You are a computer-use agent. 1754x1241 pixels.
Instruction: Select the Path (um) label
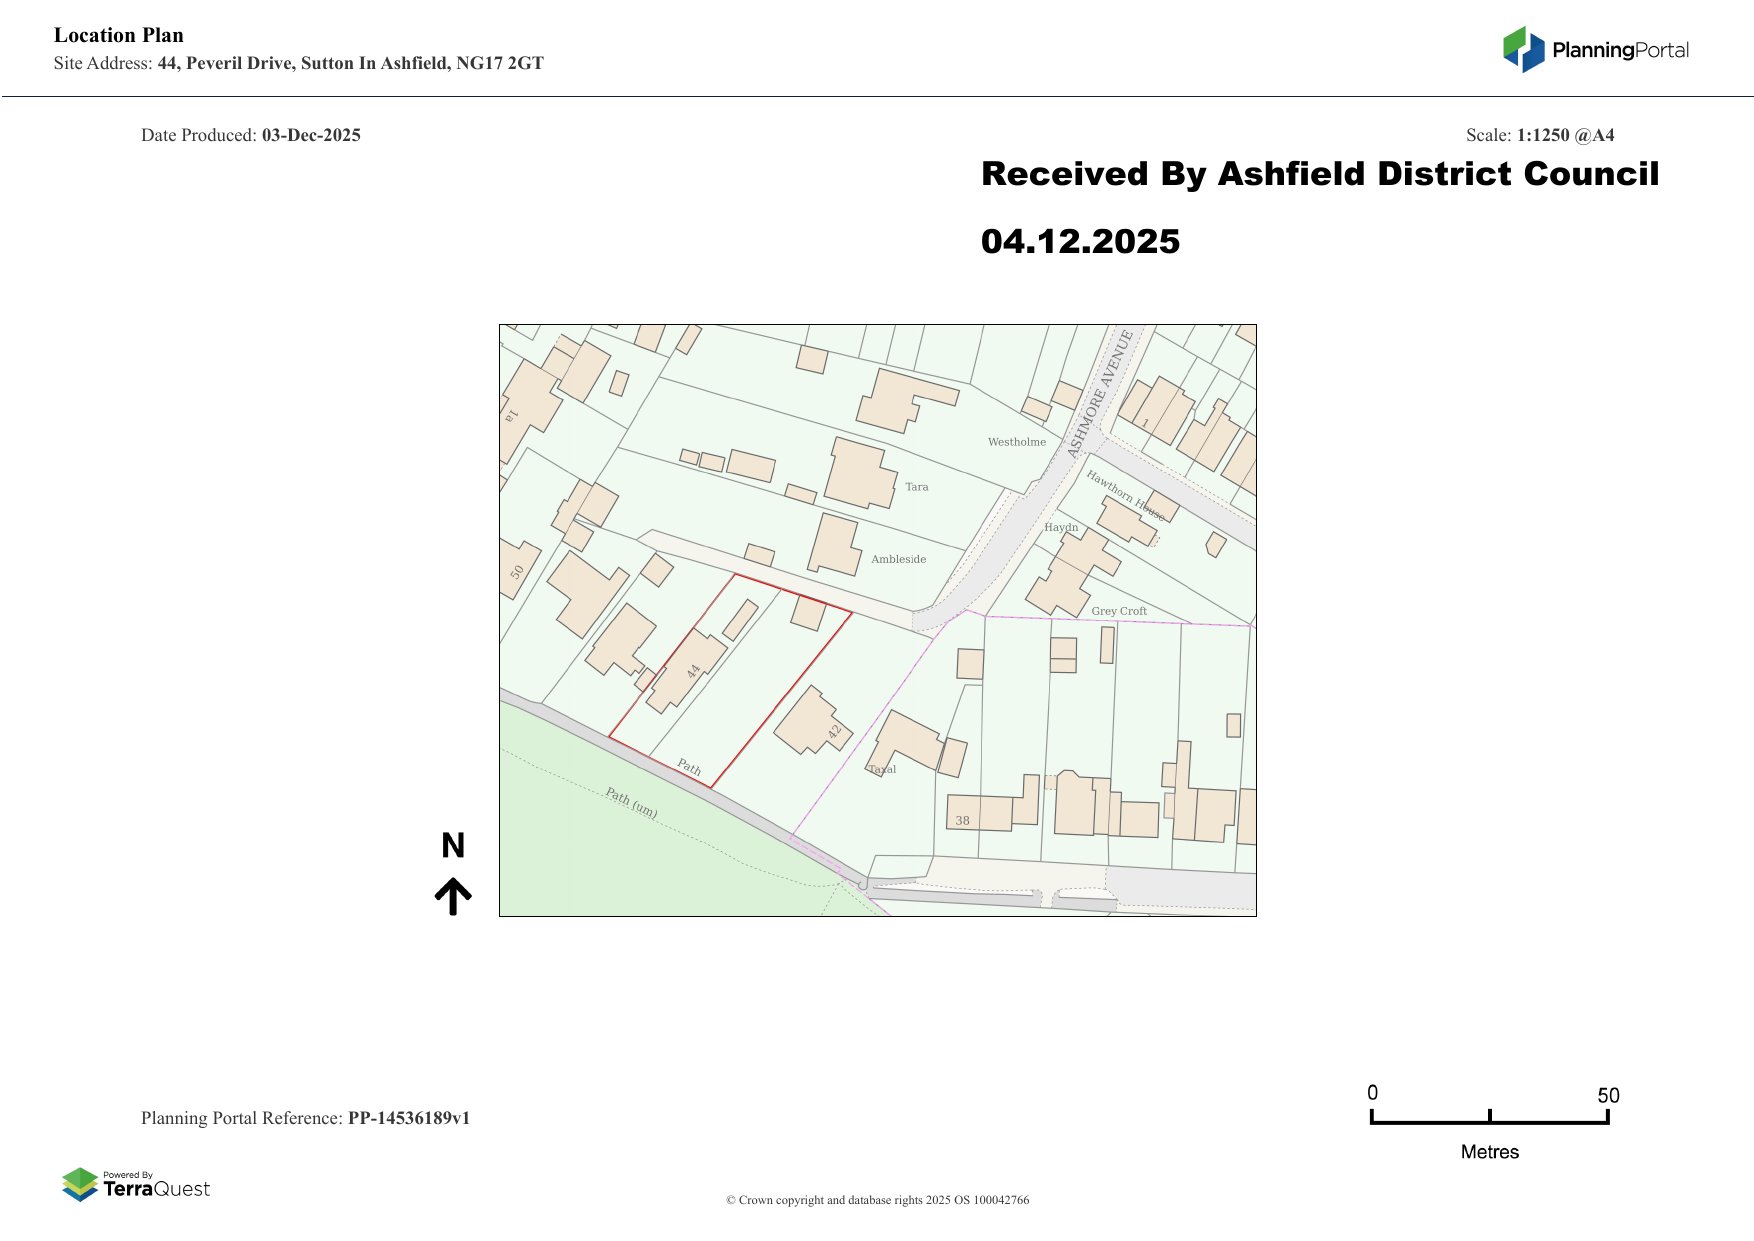(x=631, y=802)
